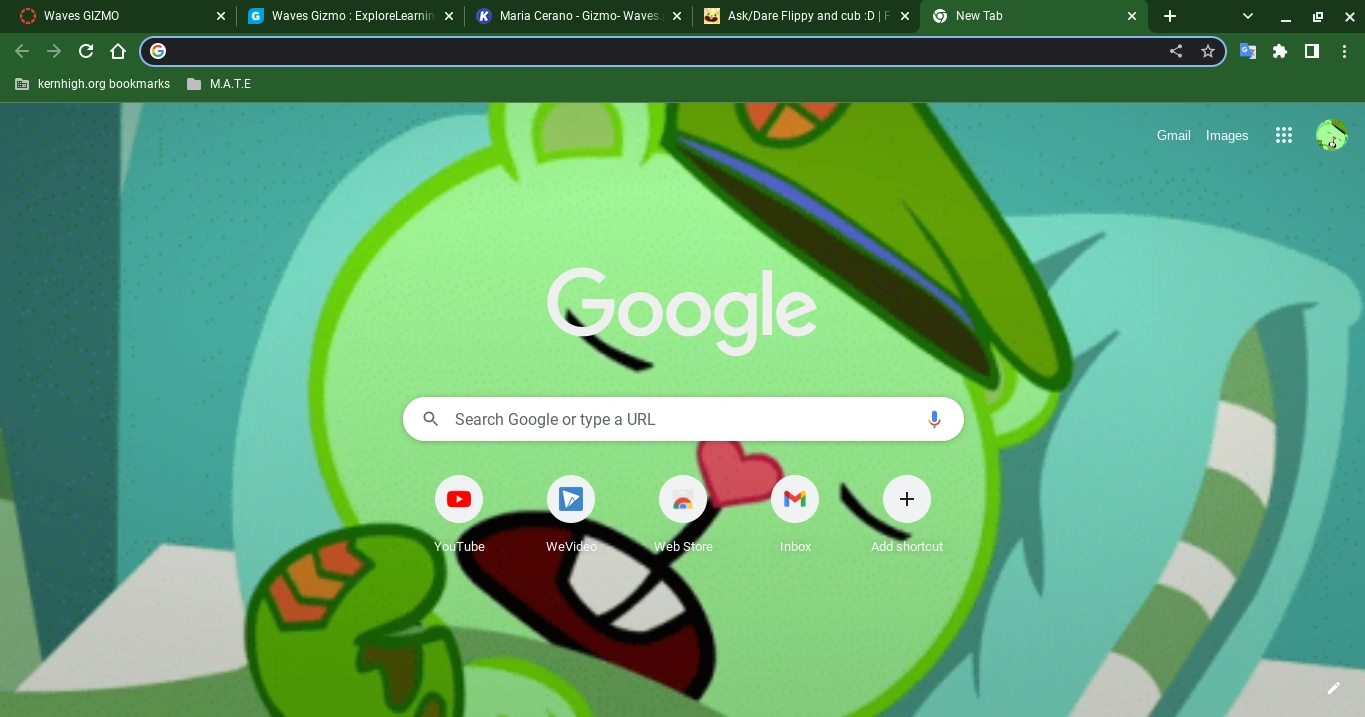Customize Chrome with the pencil button
This screenshot has height=717, width=1365.
(x=1334, y=688)
